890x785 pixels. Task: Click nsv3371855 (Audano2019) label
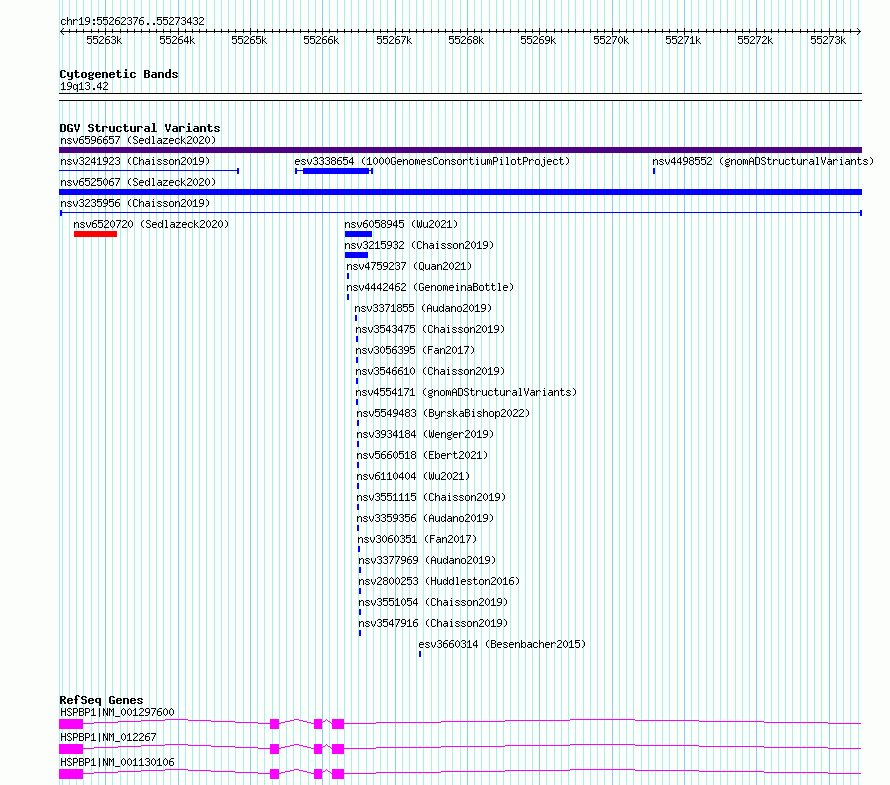(423, 308)
